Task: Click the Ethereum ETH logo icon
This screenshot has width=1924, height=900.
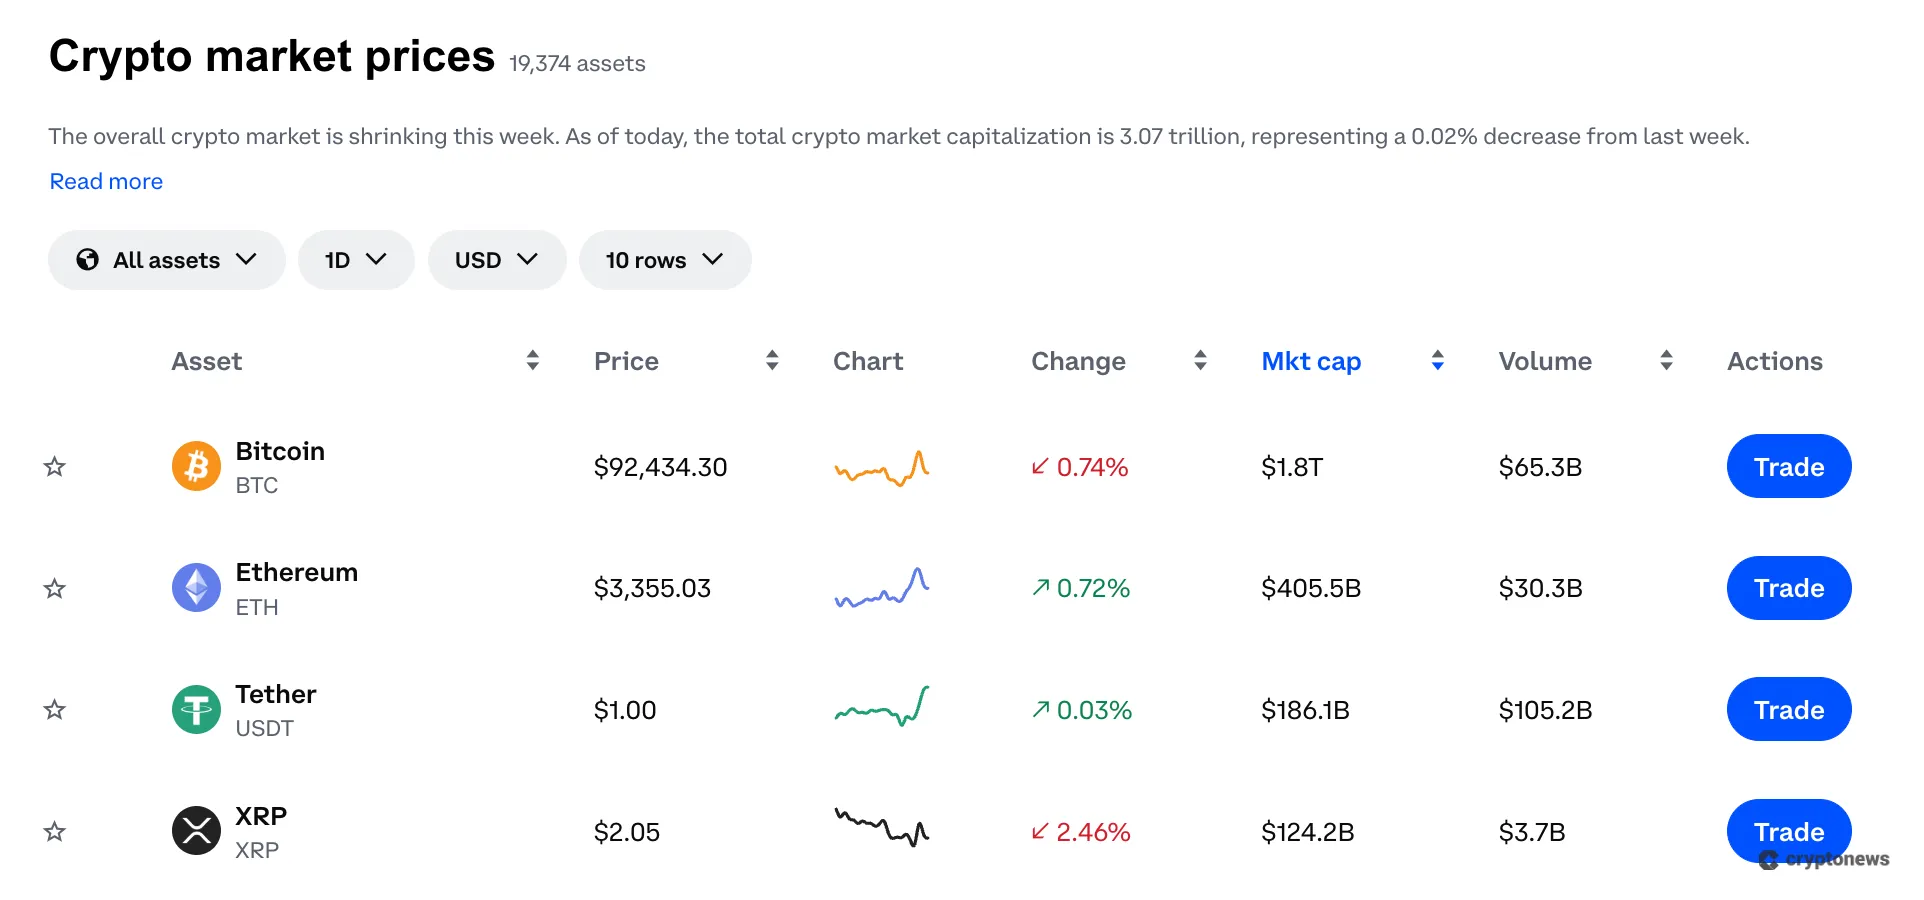Action: coord(196,588)
